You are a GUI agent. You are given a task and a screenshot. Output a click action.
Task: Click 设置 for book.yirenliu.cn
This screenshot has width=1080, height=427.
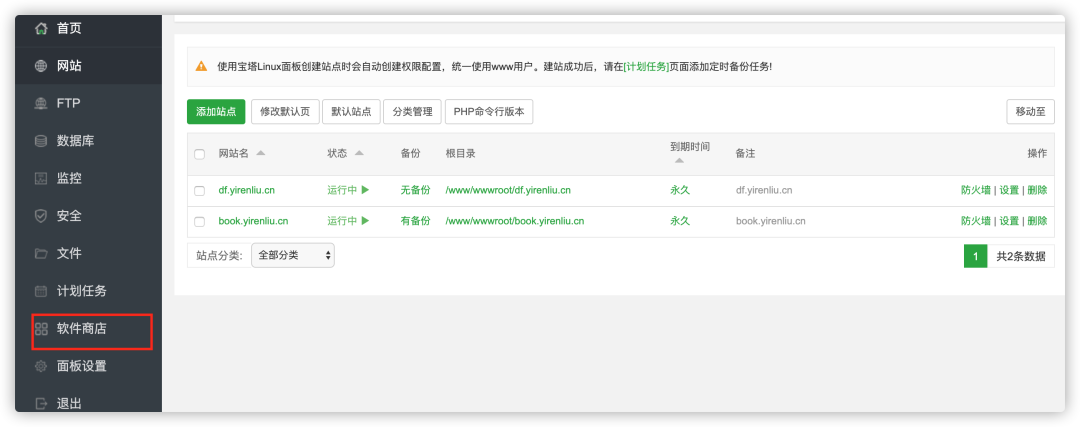coord(1009,221)
